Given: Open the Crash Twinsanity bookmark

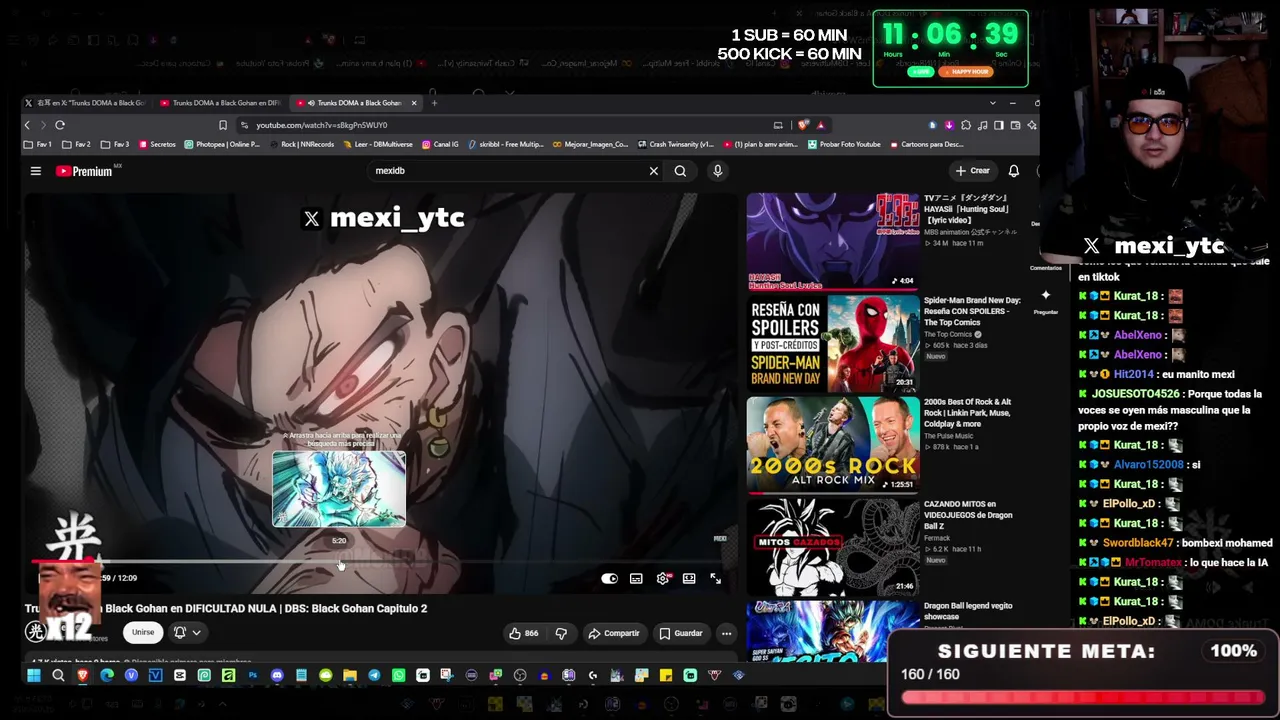Looking at the screenshot, I should [675, 145].
